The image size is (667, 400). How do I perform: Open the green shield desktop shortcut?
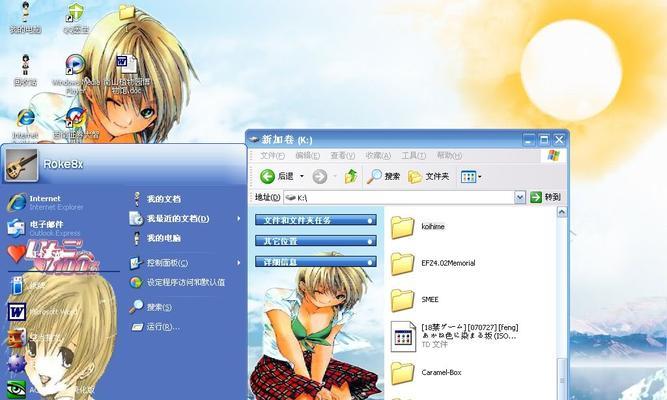[76, 17]
